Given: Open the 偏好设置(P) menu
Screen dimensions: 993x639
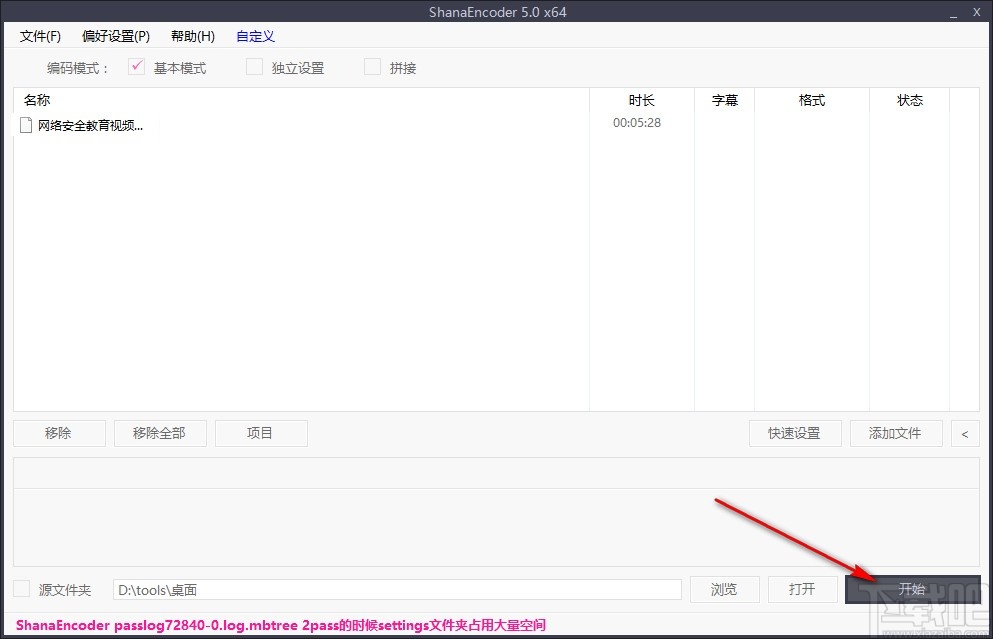Looking at the screenshot, I should pyautogui.click(x=116, y=36).
